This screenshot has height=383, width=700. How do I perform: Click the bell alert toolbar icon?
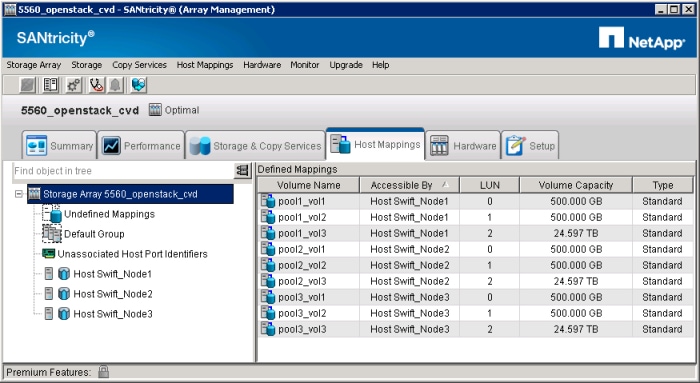click(x=116, y=85)
